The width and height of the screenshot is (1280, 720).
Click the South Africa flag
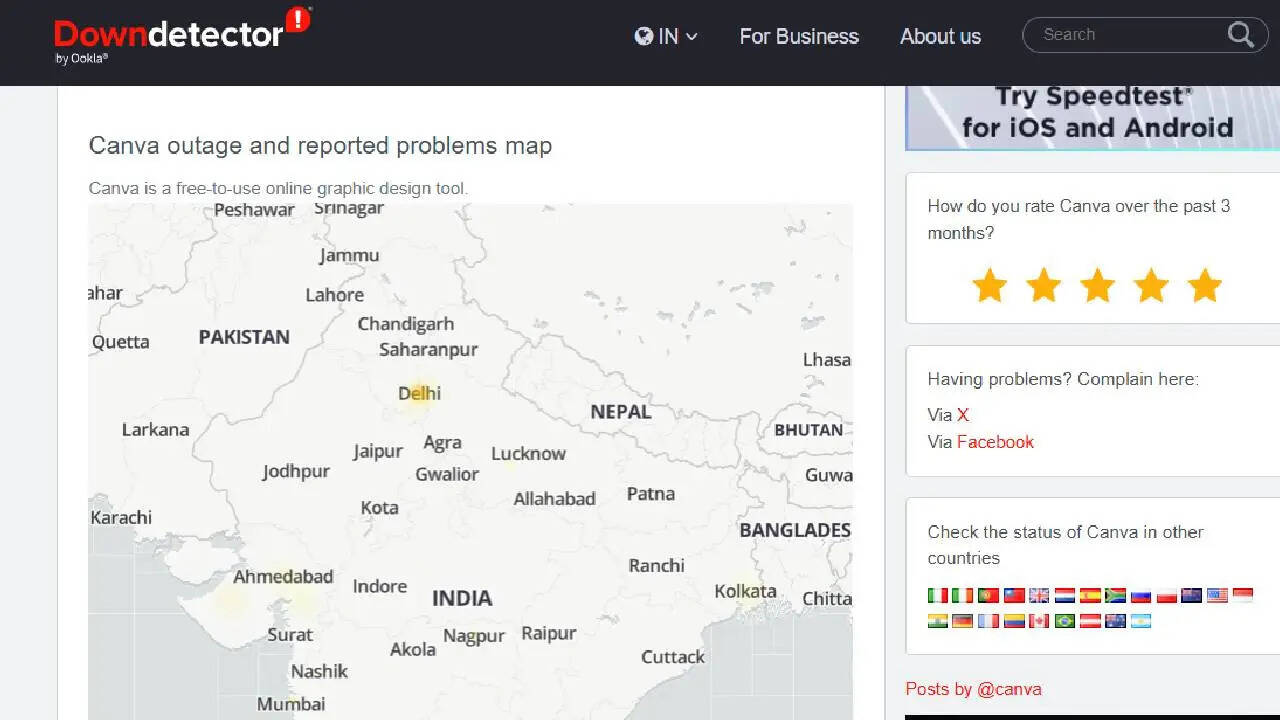tap(1115, 595)
